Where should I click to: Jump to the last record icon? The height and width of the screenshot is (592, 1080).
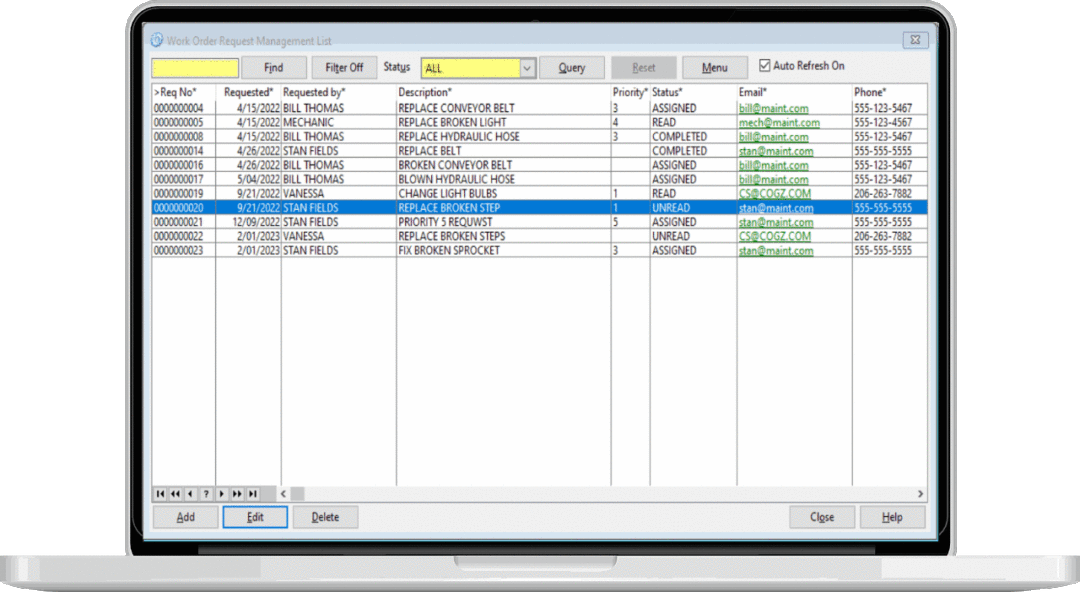(251, 494)
